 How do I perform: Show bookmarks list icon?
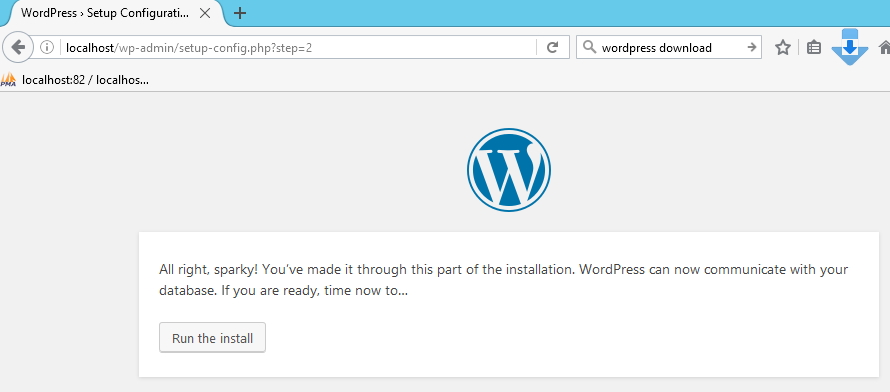(814, 48)
